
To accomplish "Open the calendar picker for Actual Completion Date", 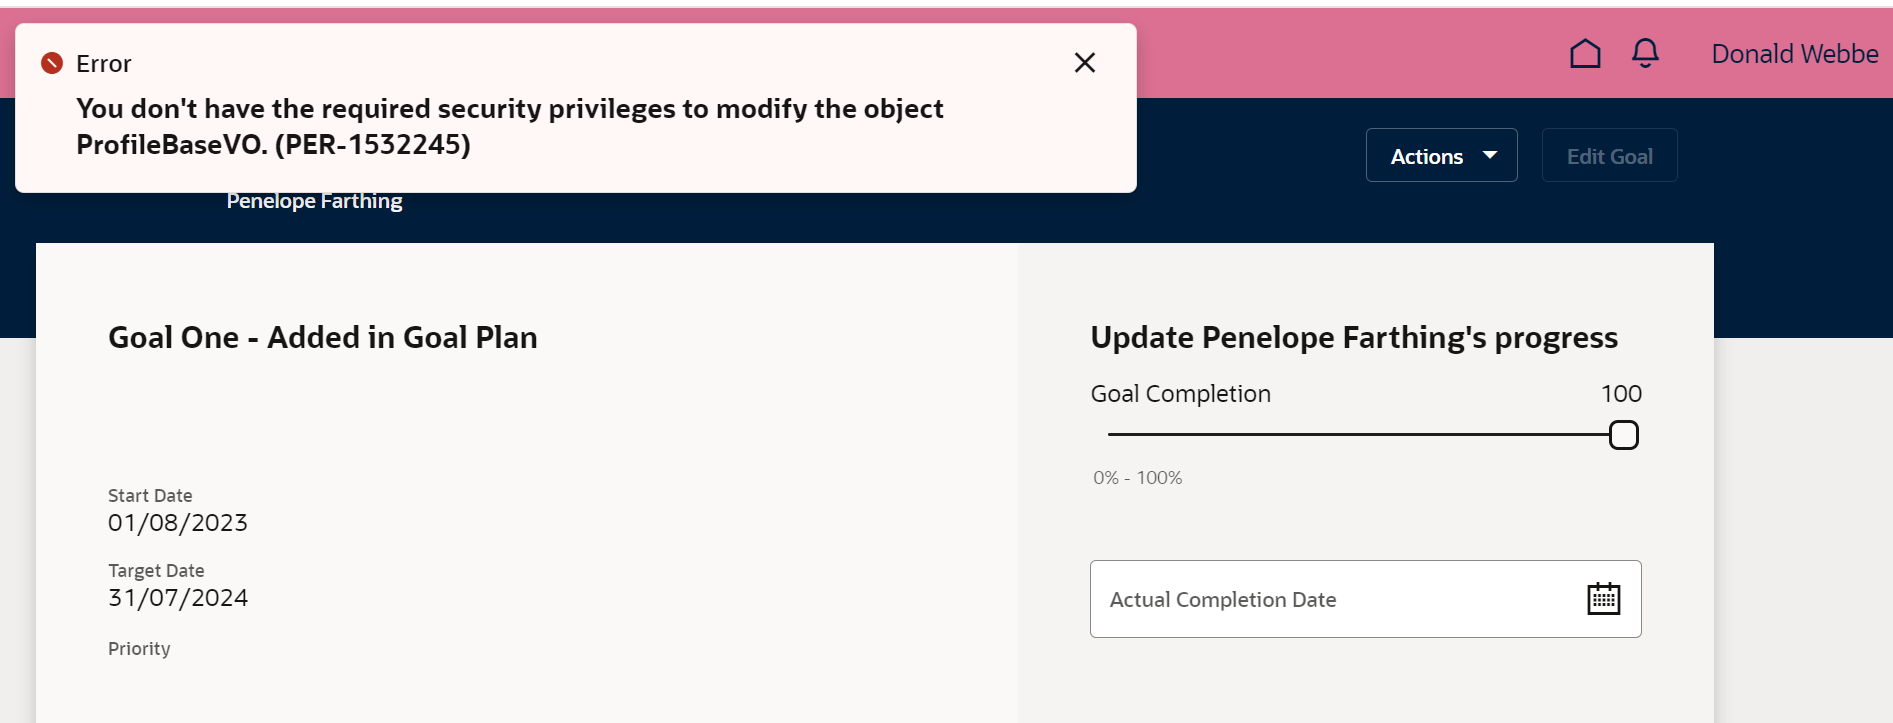I will (1603, 598).
